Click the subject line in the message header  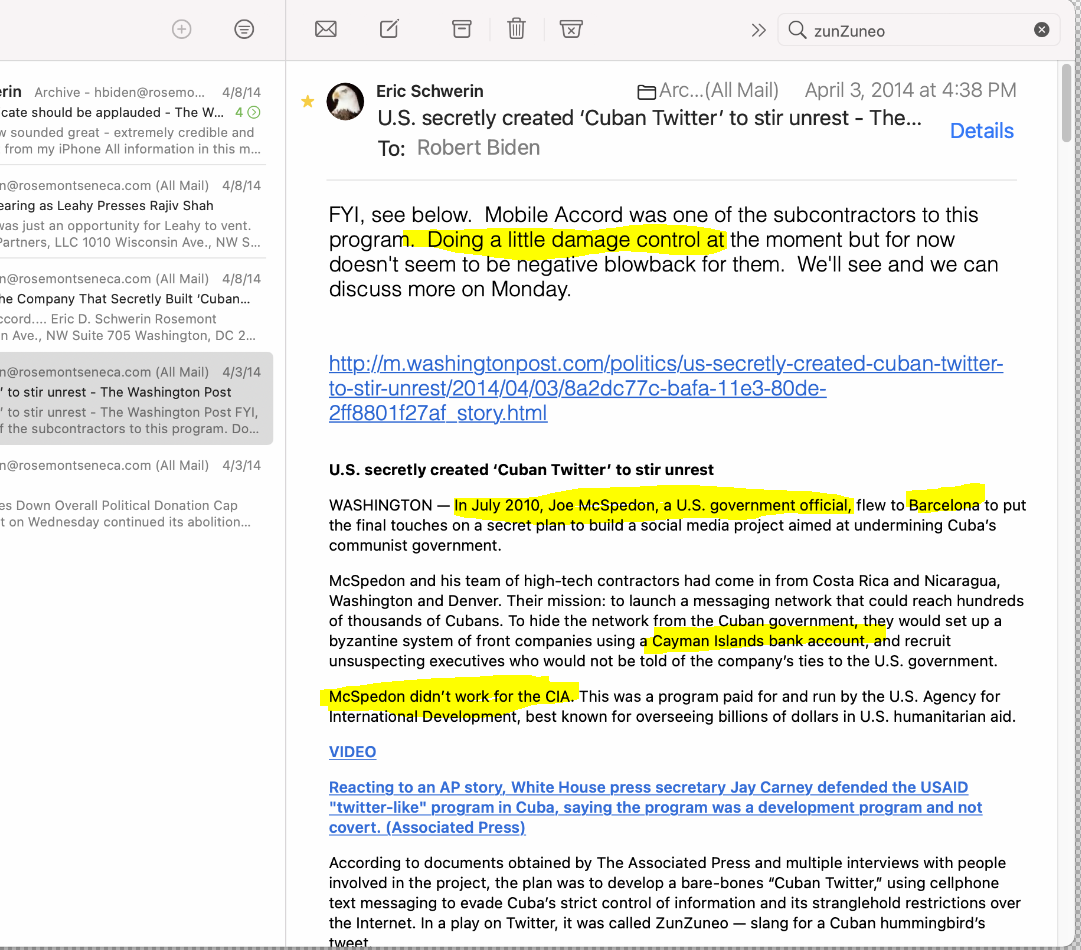649,118
